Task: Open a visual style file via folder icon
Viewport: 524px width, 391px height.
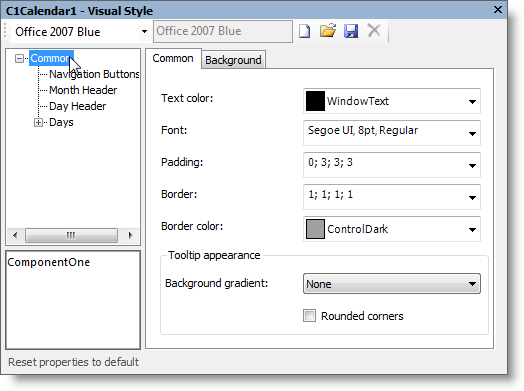Action: tap(328, 31)
